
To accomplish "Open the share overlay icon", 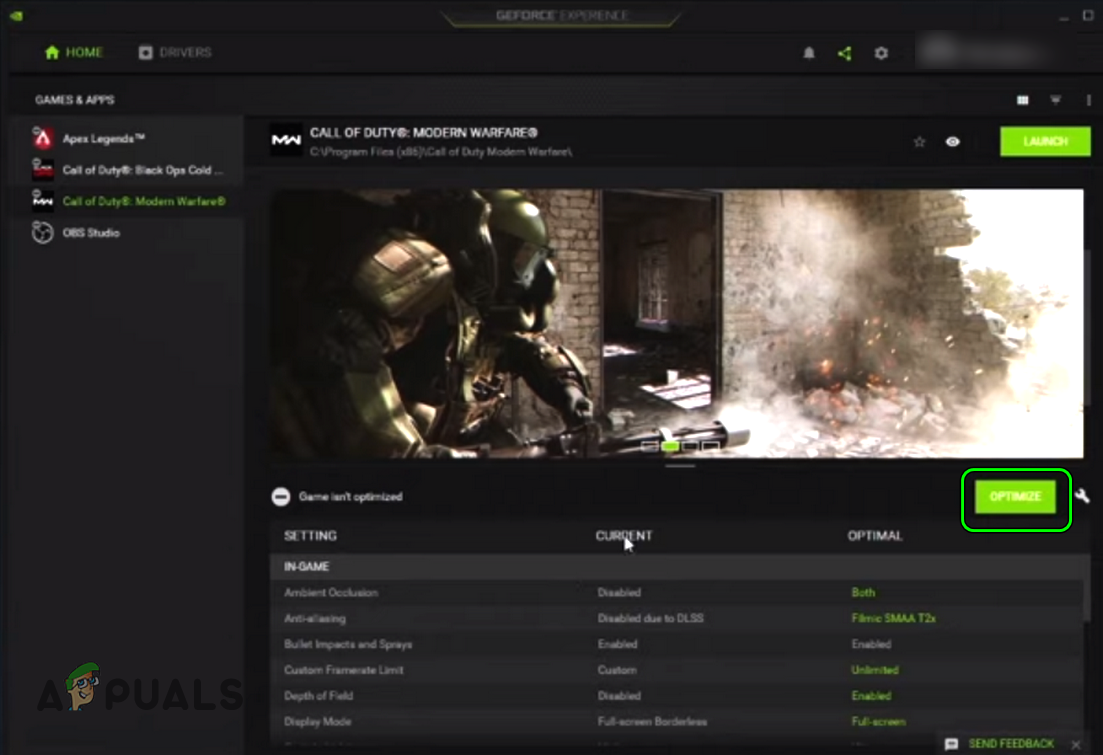I will coord(845,53).
